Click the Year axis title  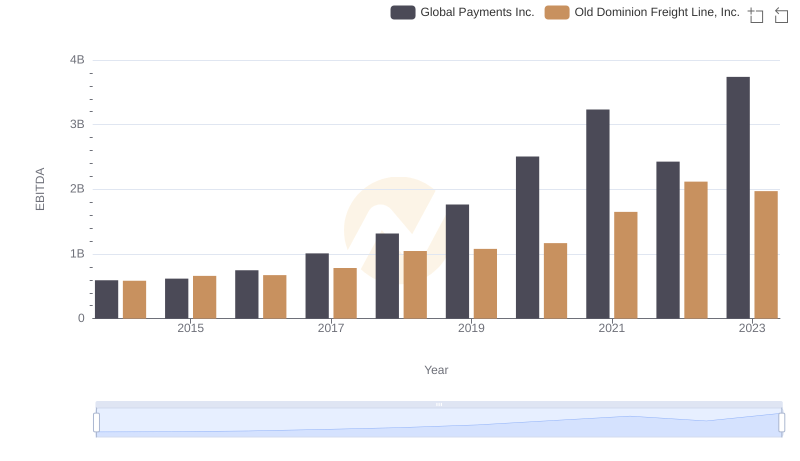[436, 370]
